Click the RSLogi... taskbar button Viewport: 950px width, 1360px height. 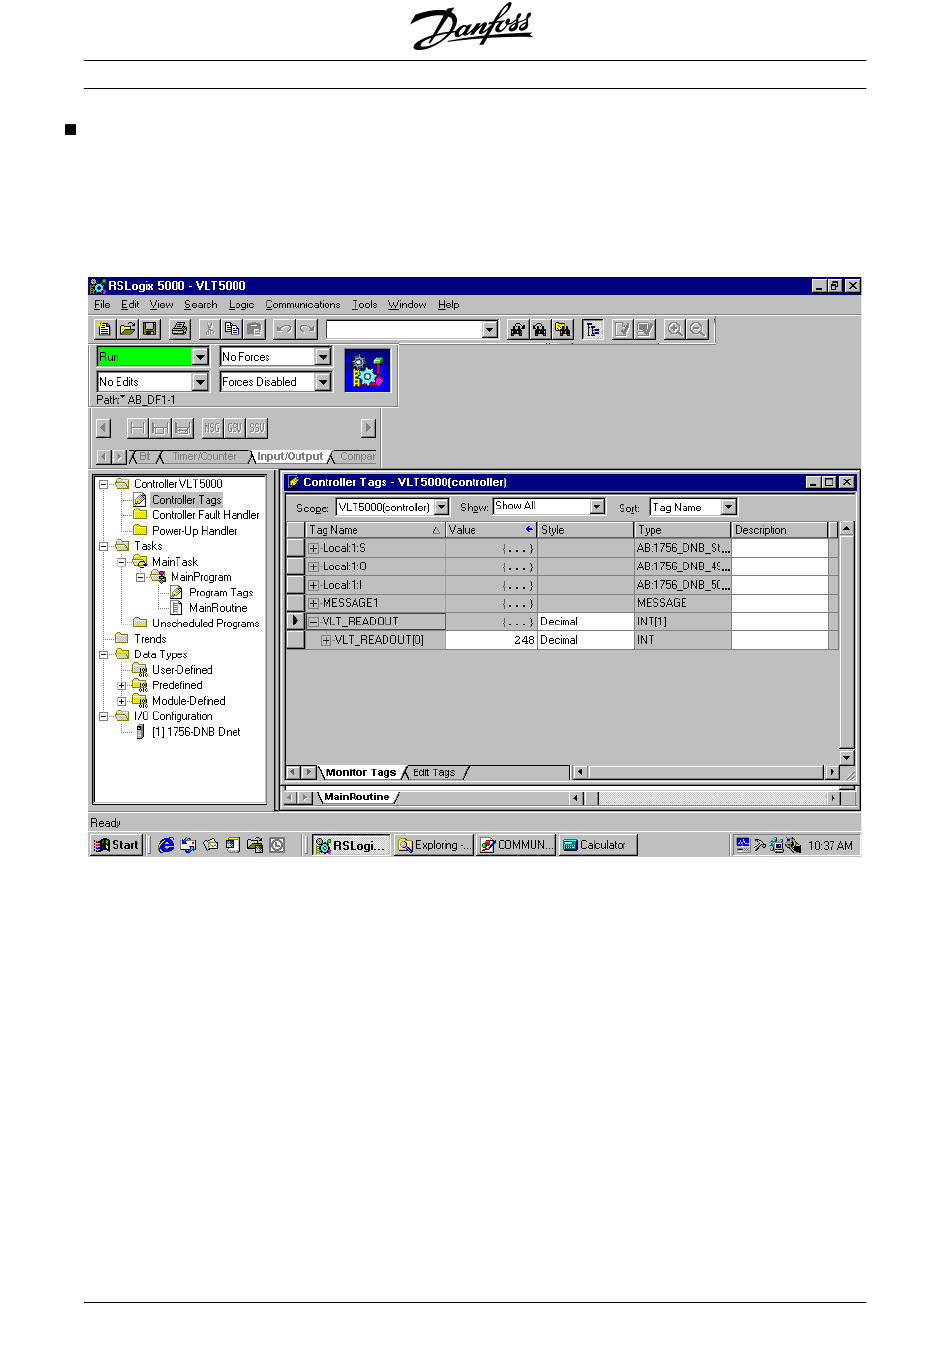(351, 845)
